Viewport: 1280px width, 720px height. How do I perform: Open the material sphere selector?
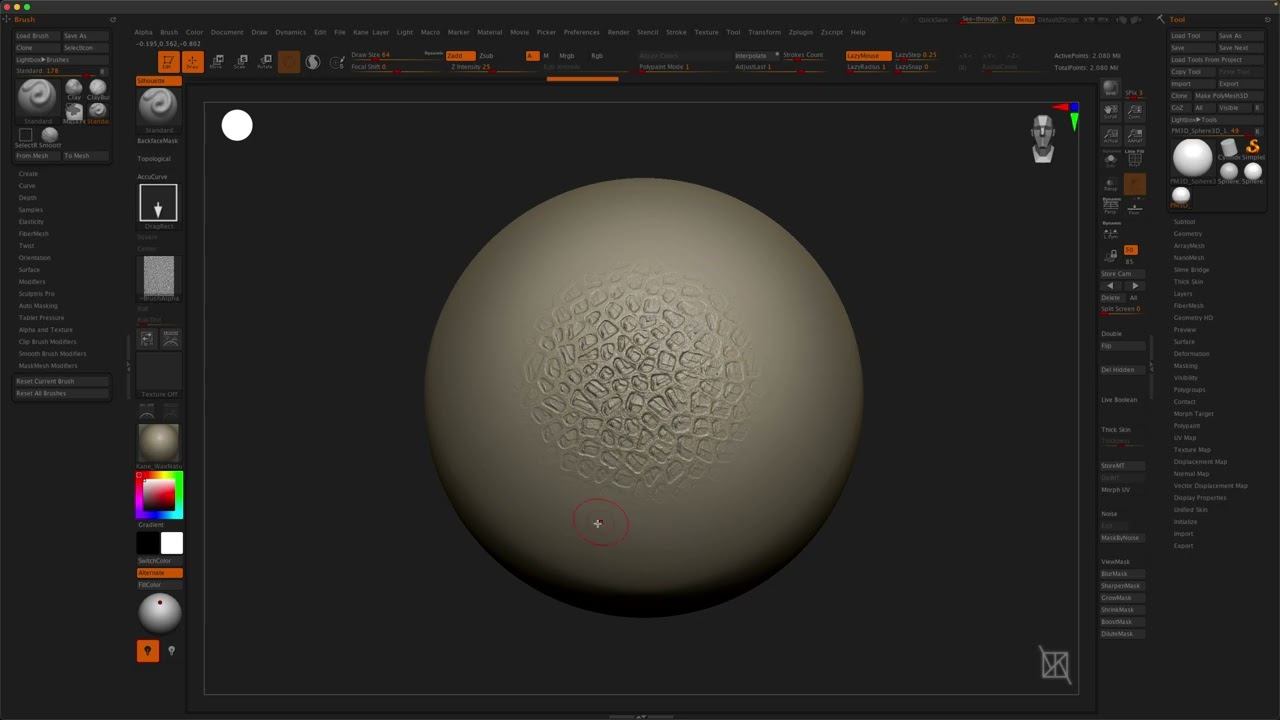[x=159, y=444]
